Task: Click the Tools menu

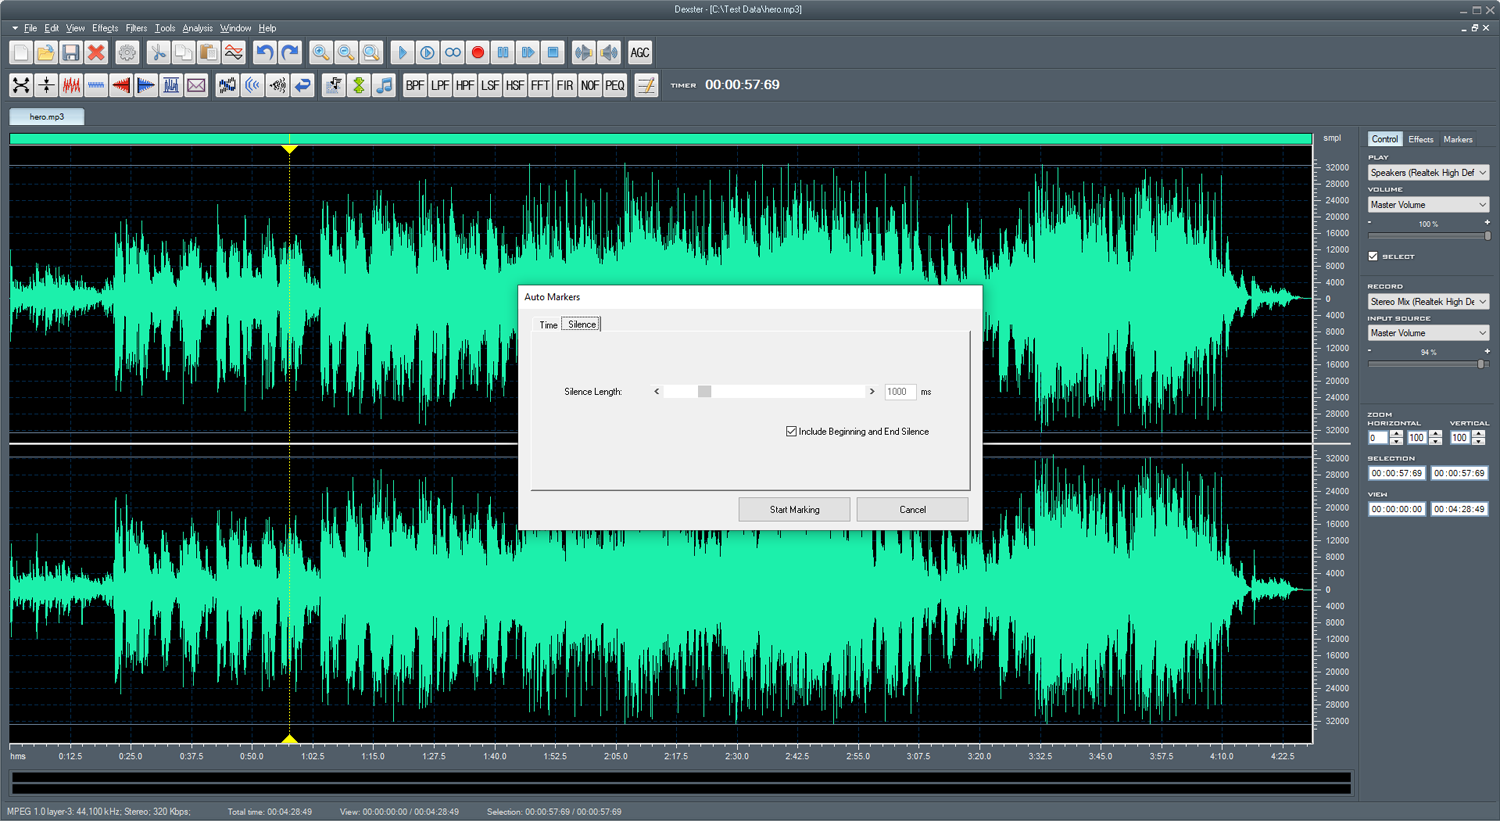Action: click(165, 28)
